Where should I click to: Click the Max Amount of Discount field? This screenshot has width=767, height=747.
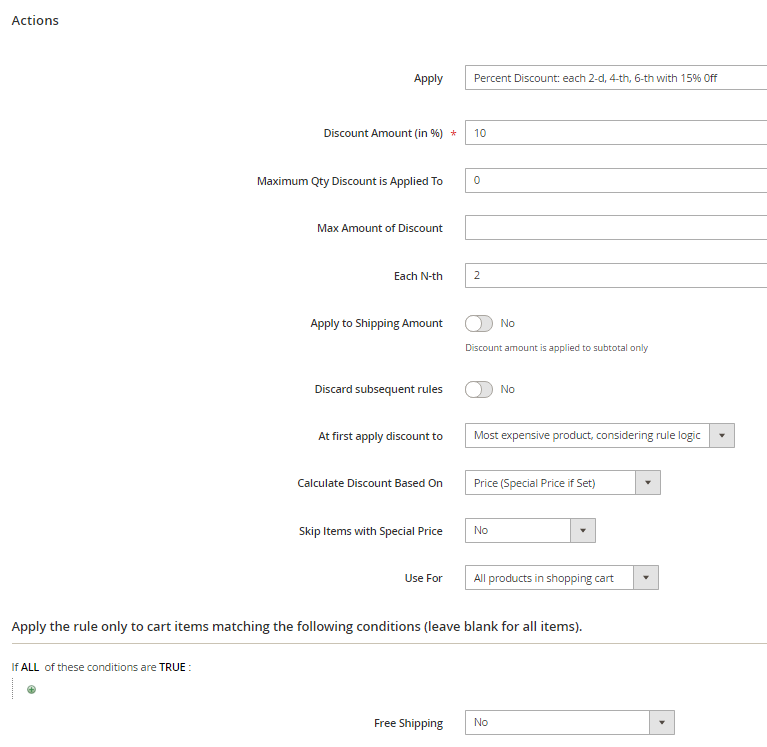point(615,228)
